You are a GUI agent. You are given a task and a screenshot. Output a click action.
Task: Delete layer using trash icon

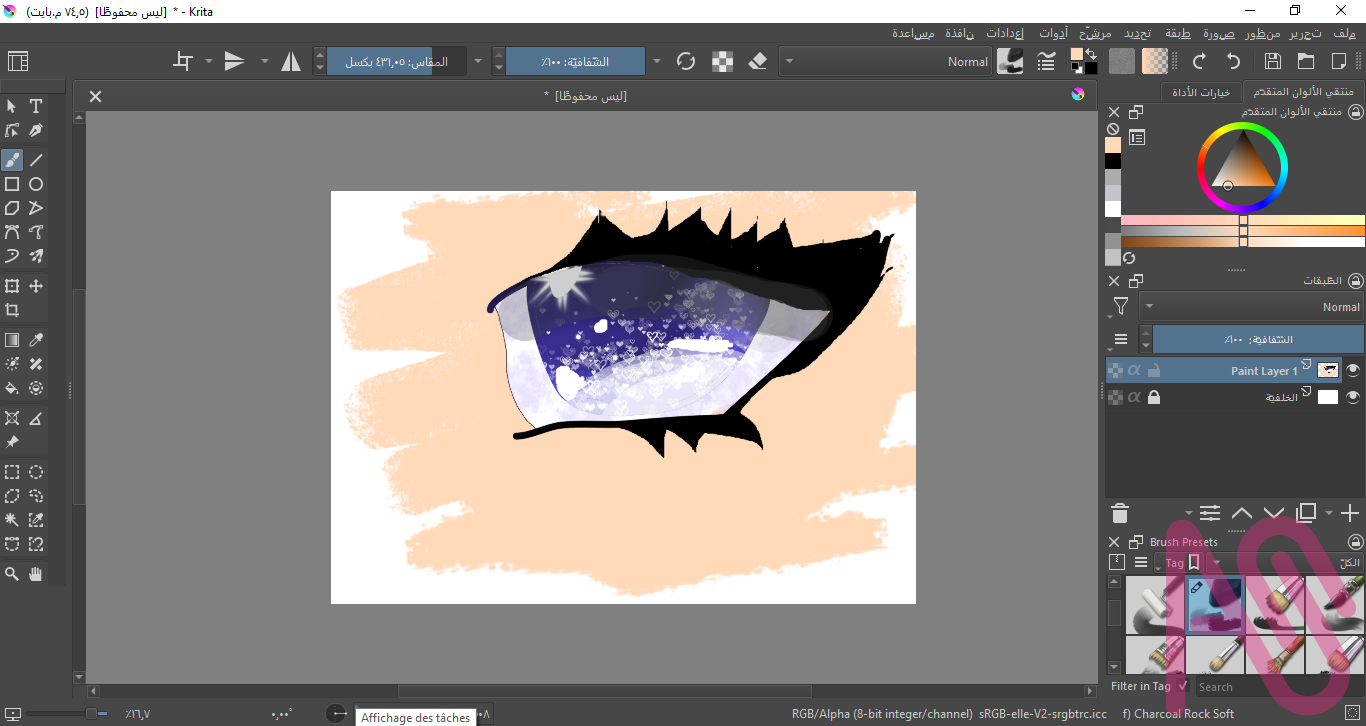pyautogui.click(x=1120, y=514)
